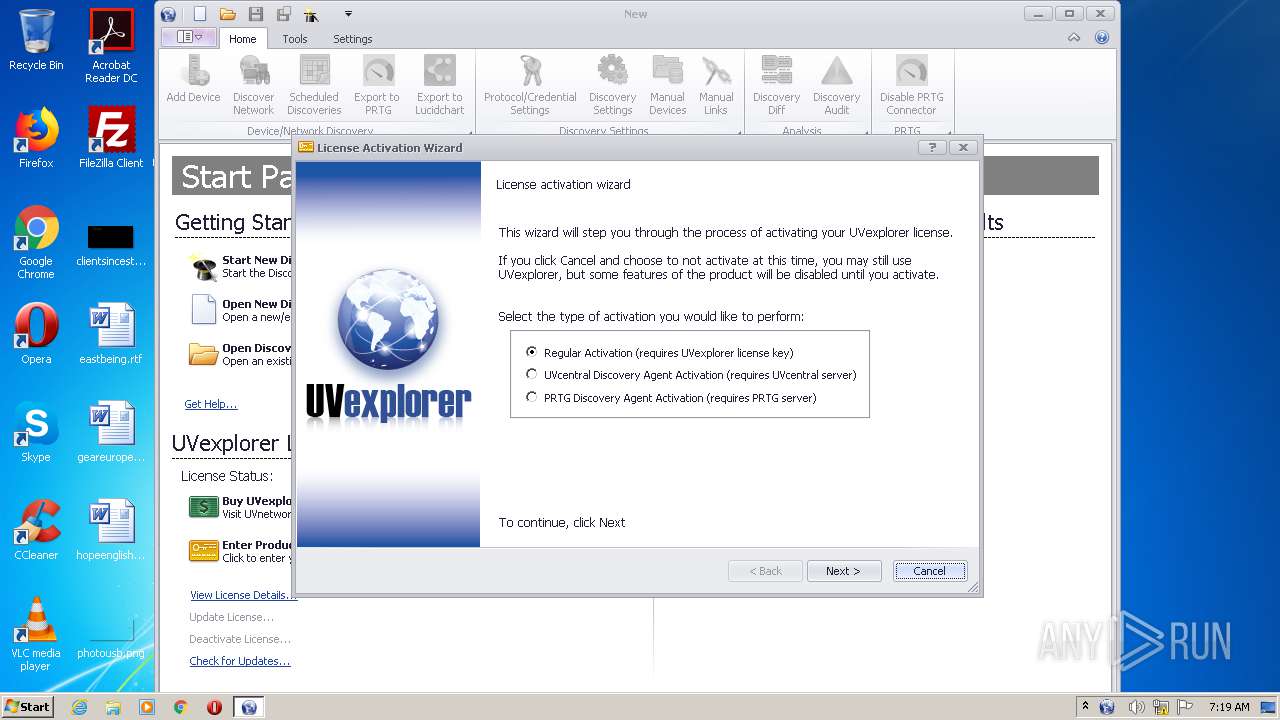Select UVcentral Discovery Agent Activation option
Image resolution: width=1280 pixels, height=720 pixels.
point(532,374)
